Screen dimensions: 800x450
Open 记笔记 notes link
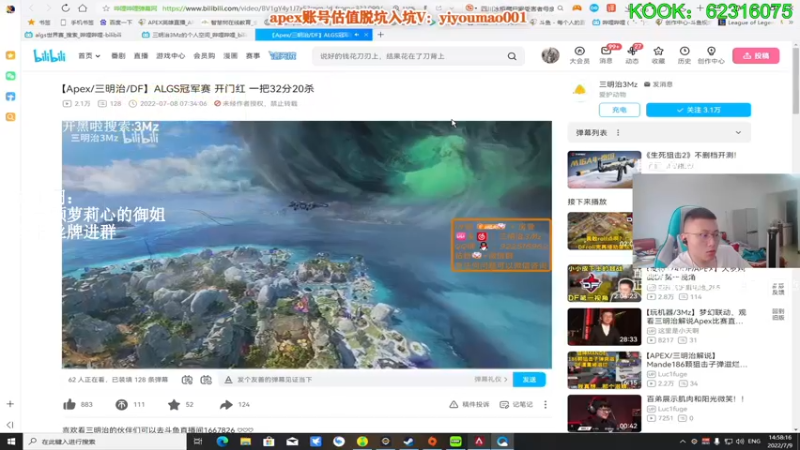coord(516,404)
